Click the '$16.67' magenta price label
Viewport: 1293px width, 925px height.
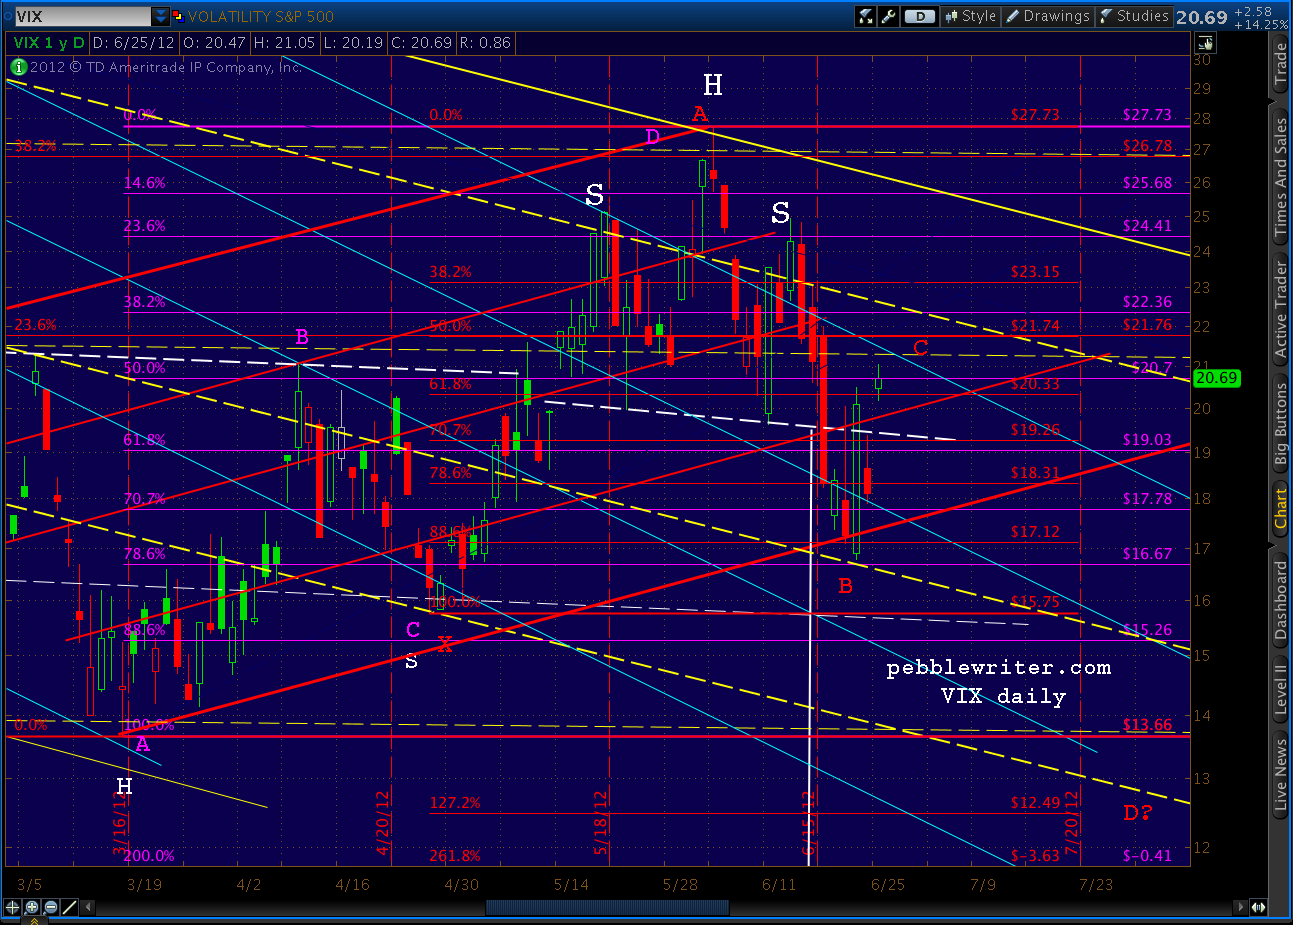point(1147,554)
